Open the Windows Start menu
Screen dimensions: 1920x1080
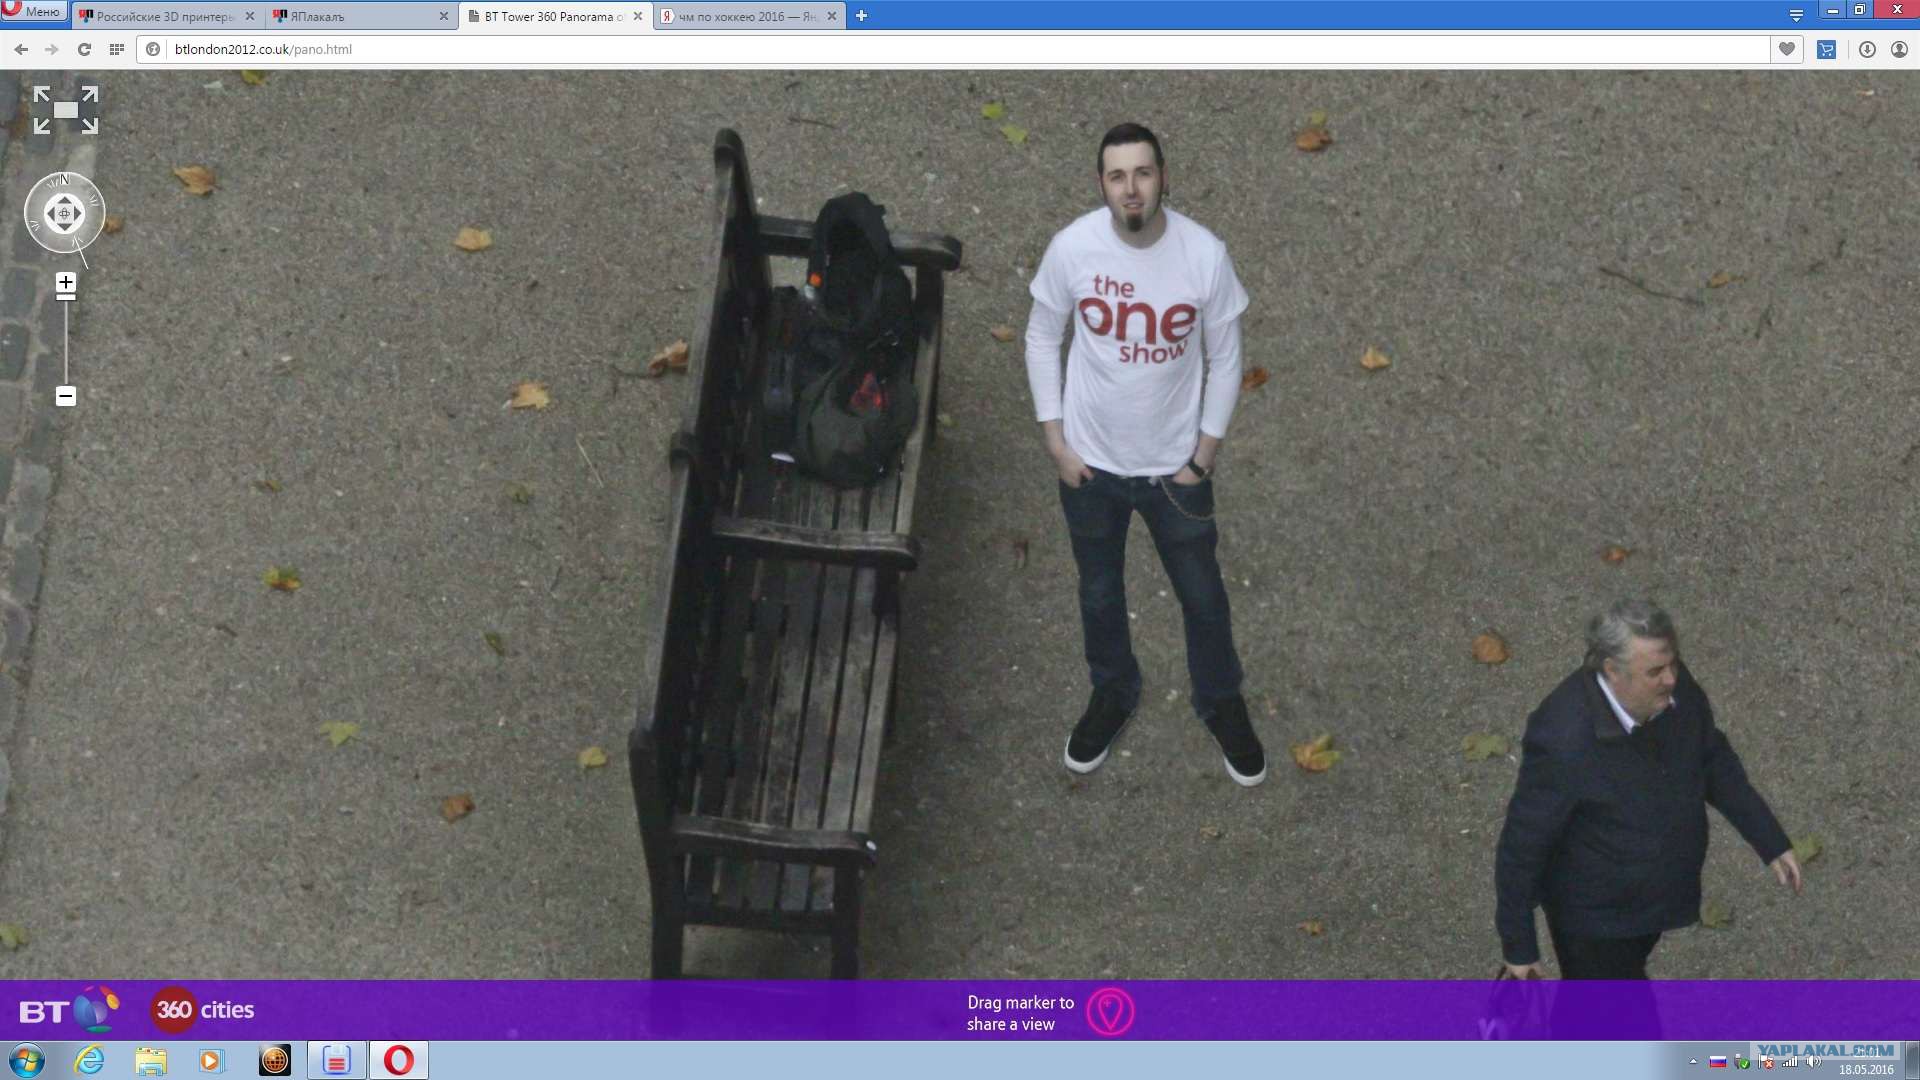[27, 1060]
